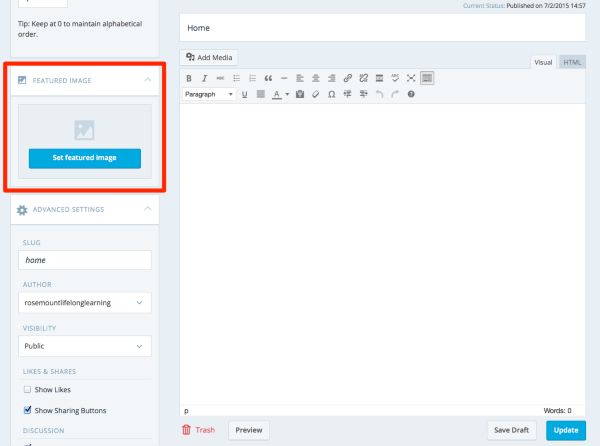
Task: Enable the Show Likes checkbox
Action: click(x=27, y=390)
